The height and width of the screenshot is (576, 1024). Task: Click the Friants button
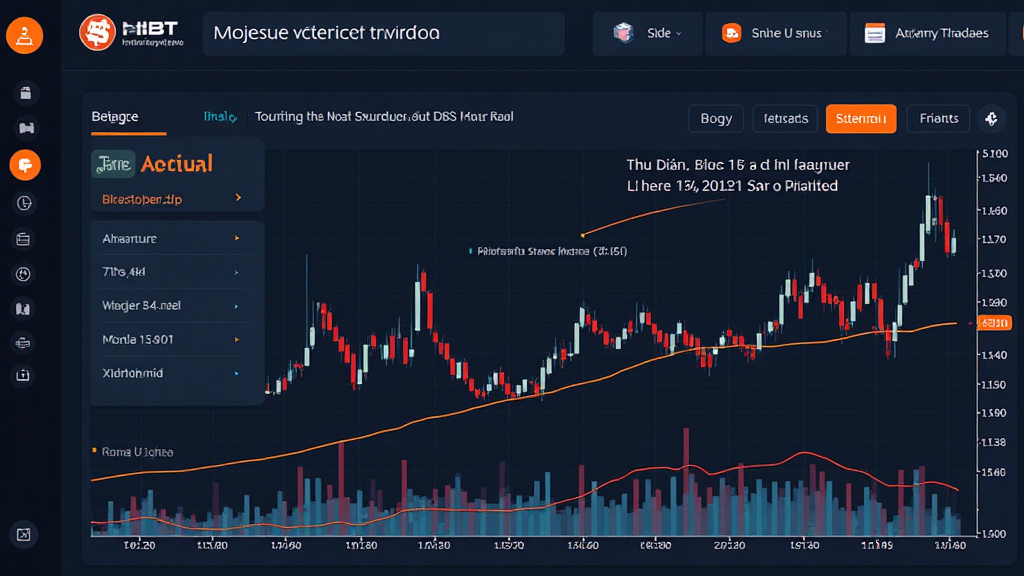(938, 119)
